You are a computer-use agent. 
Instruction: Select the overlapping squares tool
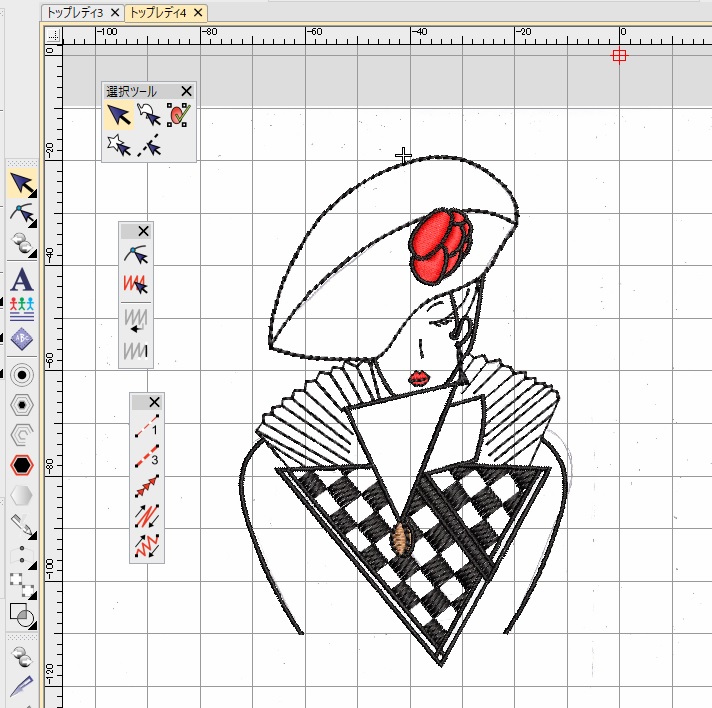click(x=22, y=585)
